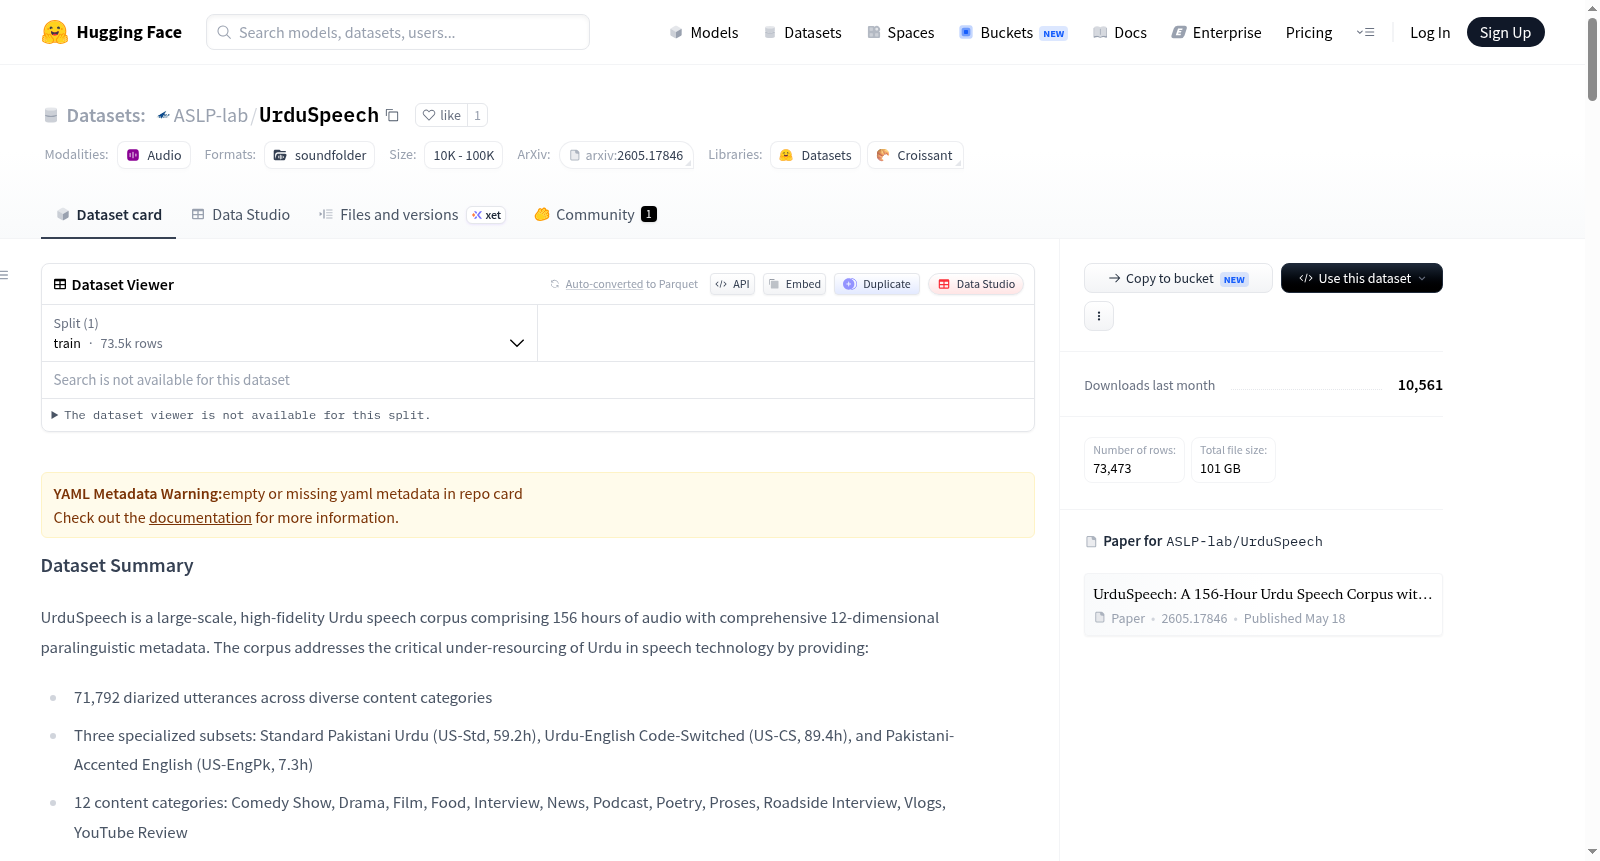Image resolution: width=1600 pixels, height=861 pixels.
Task: Open the Use this dataset dropdown
Action: (x=1362, y=278)
